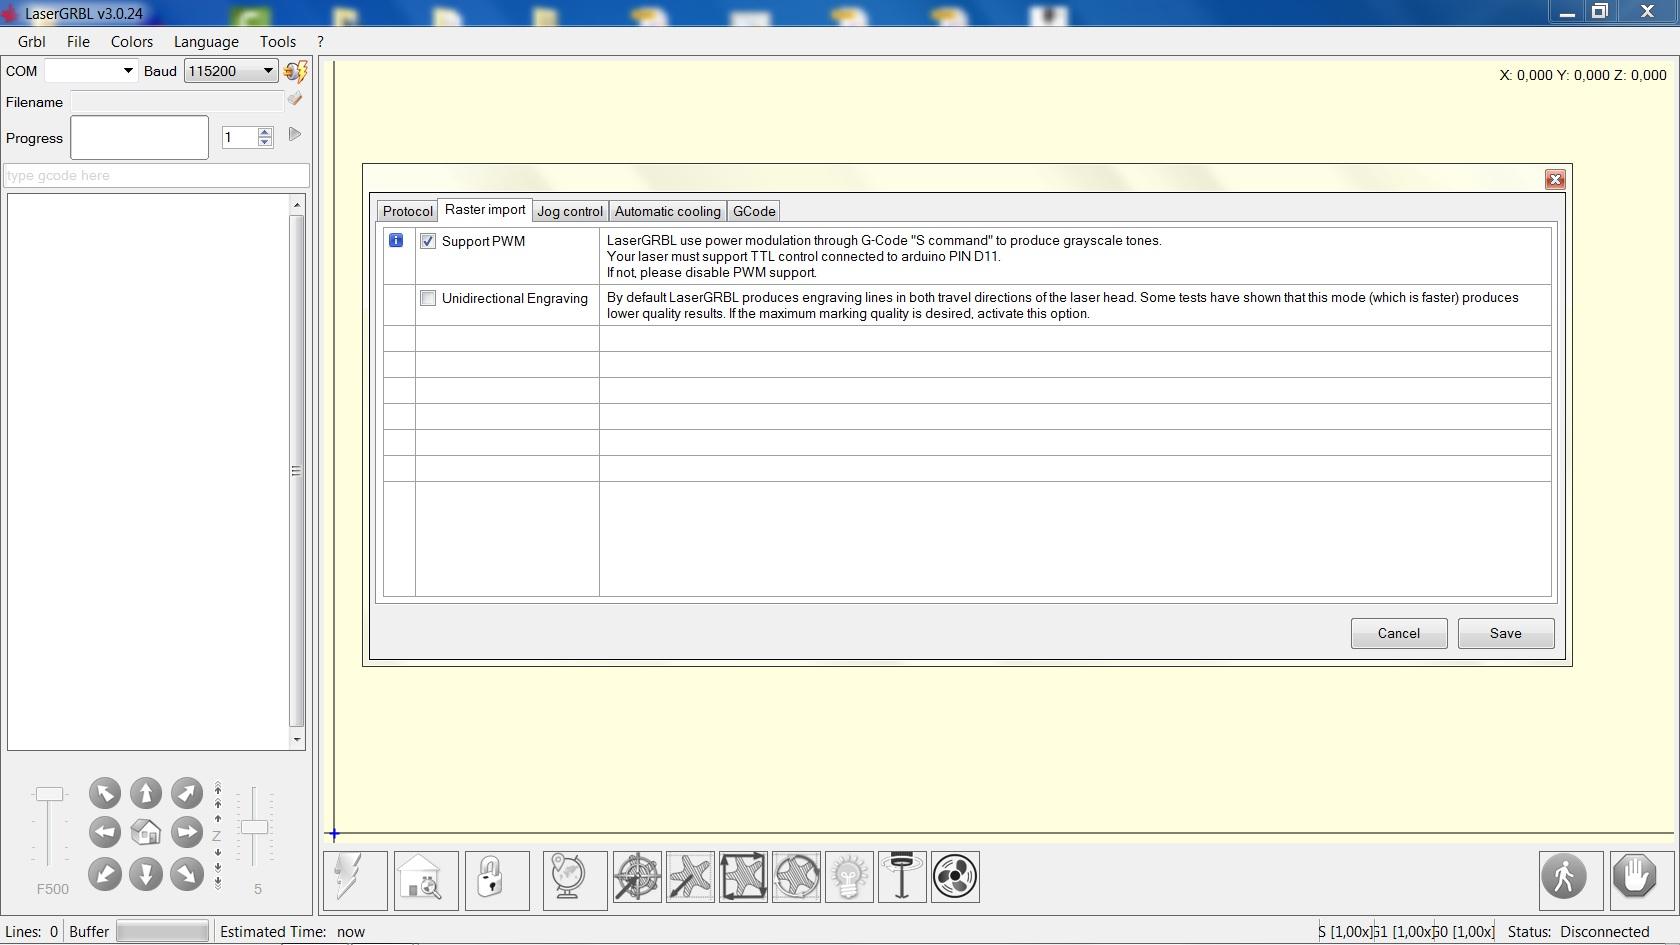This screenshot has width=1680, height=945.
Task: Jog down with the down arrow button
Action: coord(146,874)
